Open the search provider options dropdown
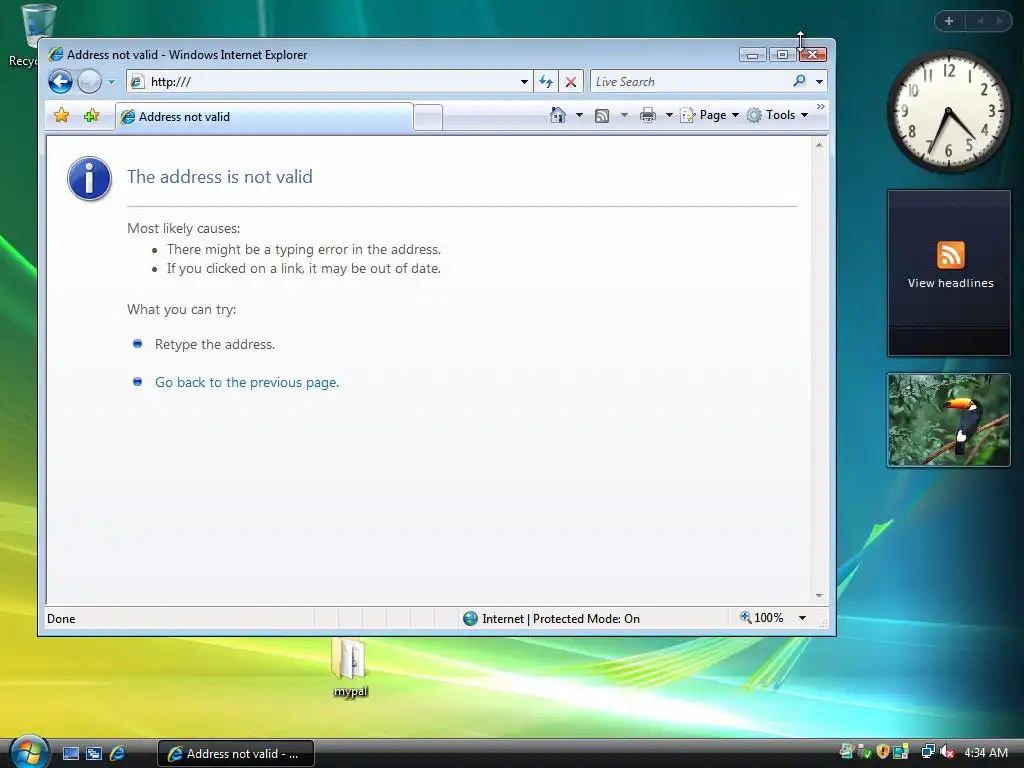 819,82
